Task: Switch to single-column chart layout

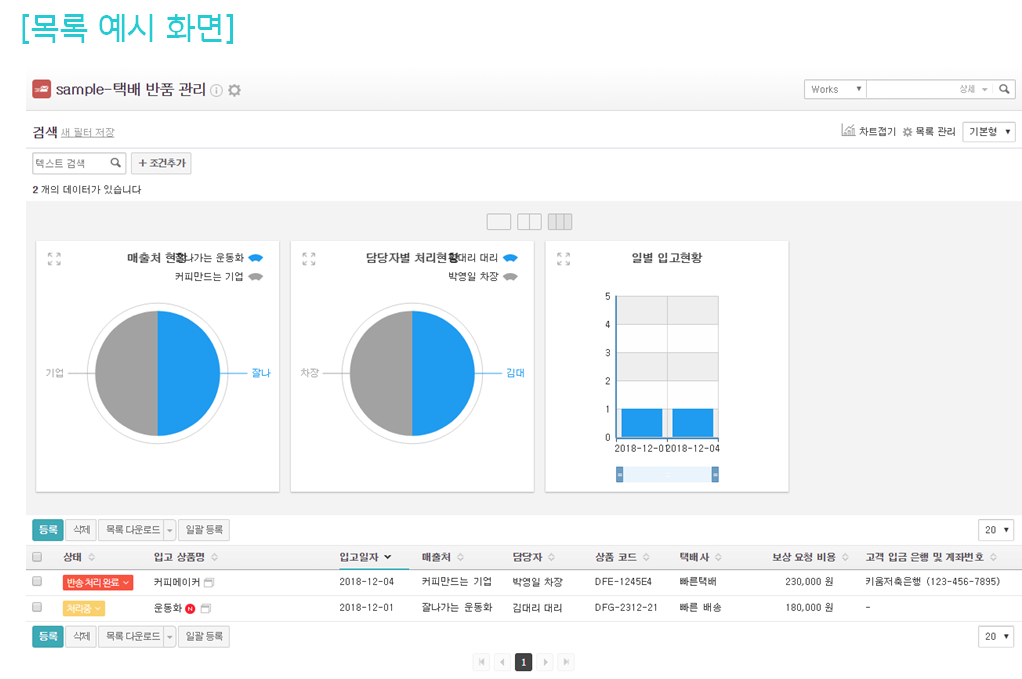Action: point(498,221)
